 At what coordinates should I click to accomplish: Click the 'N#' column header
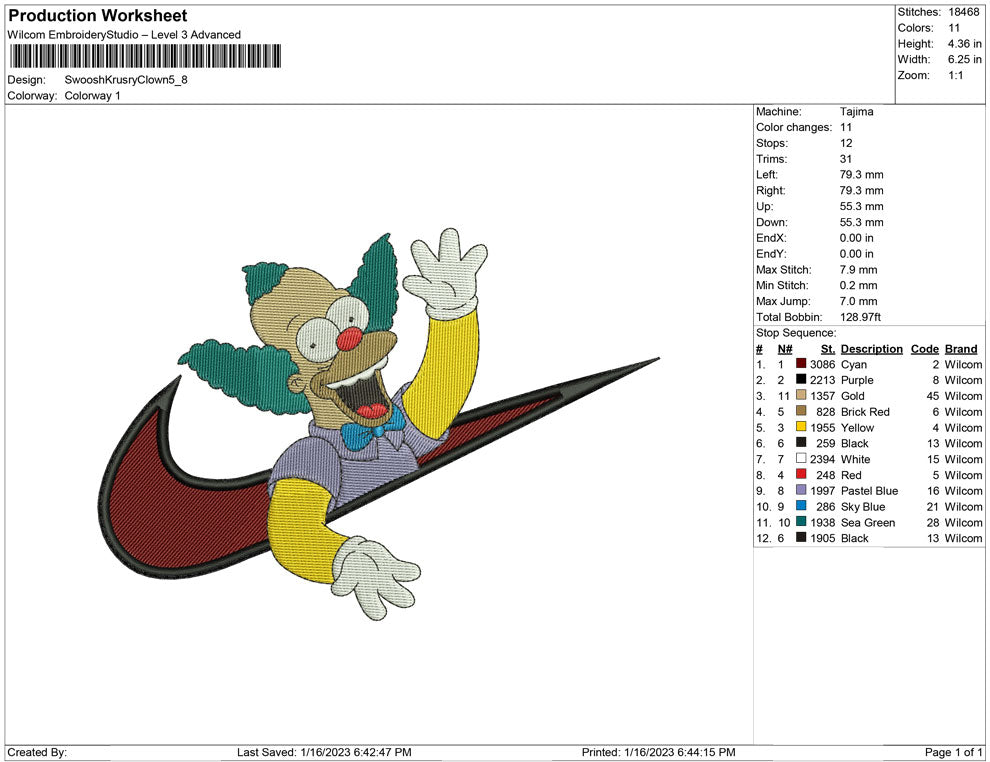(x=785, y=349)
